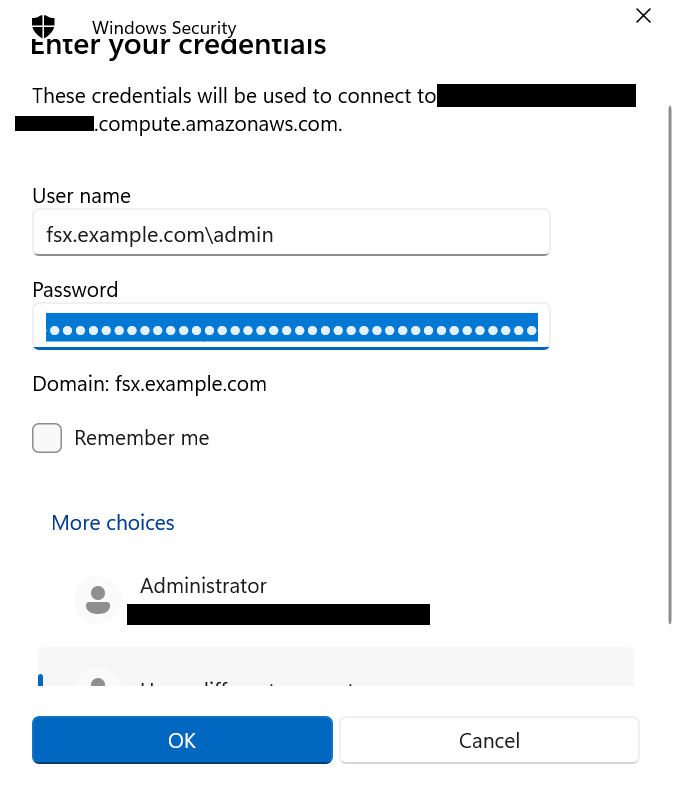Click the Administrator account avatar icon
The image size is (673, 796).
[98, 599]
